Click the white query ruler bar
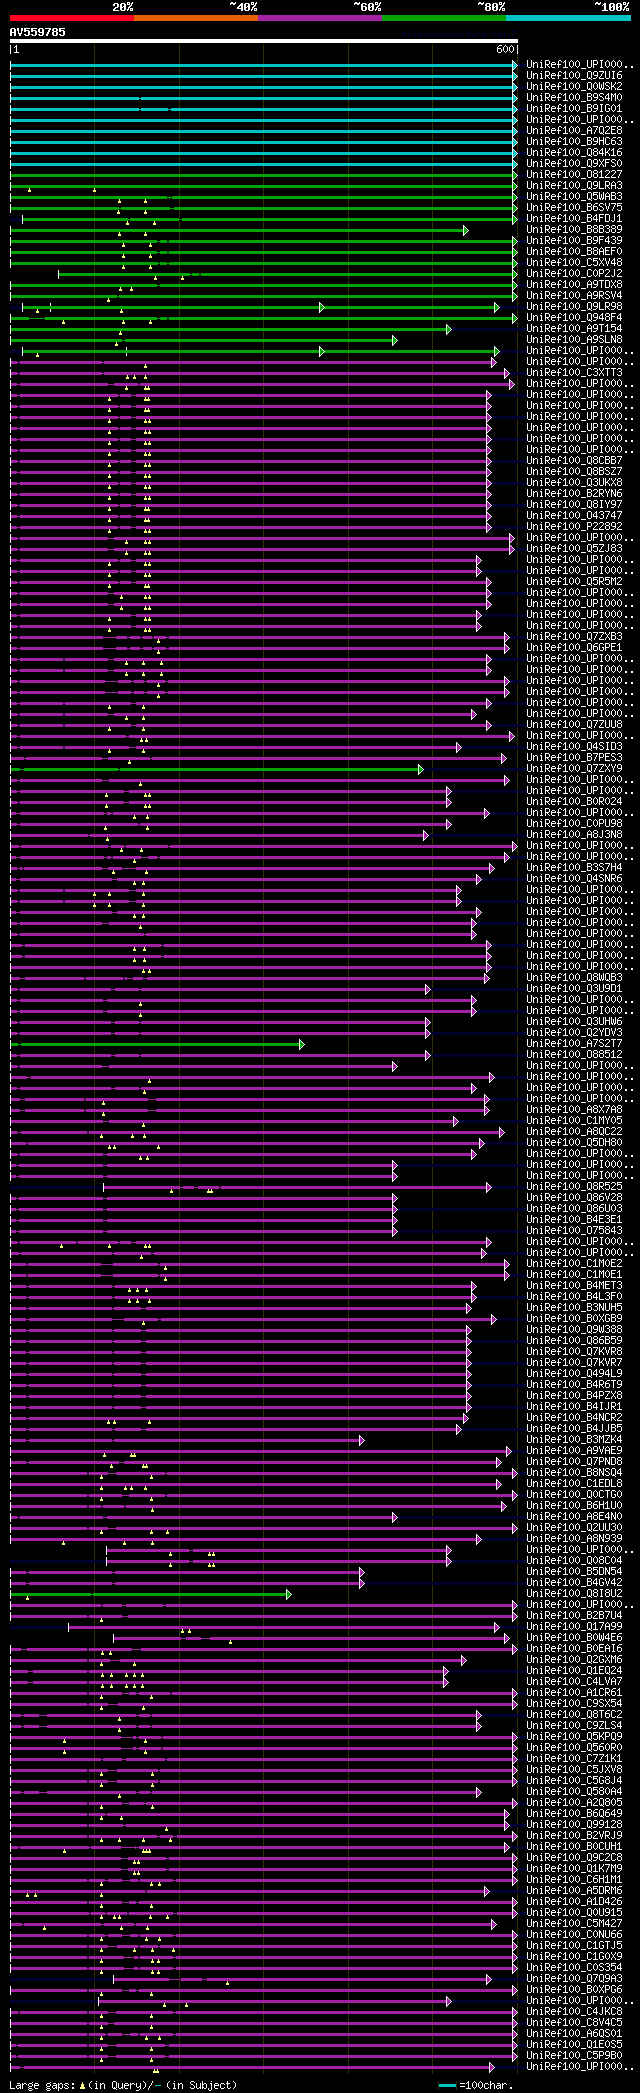This screenshot has width=640, height=2093. [264, 41]
